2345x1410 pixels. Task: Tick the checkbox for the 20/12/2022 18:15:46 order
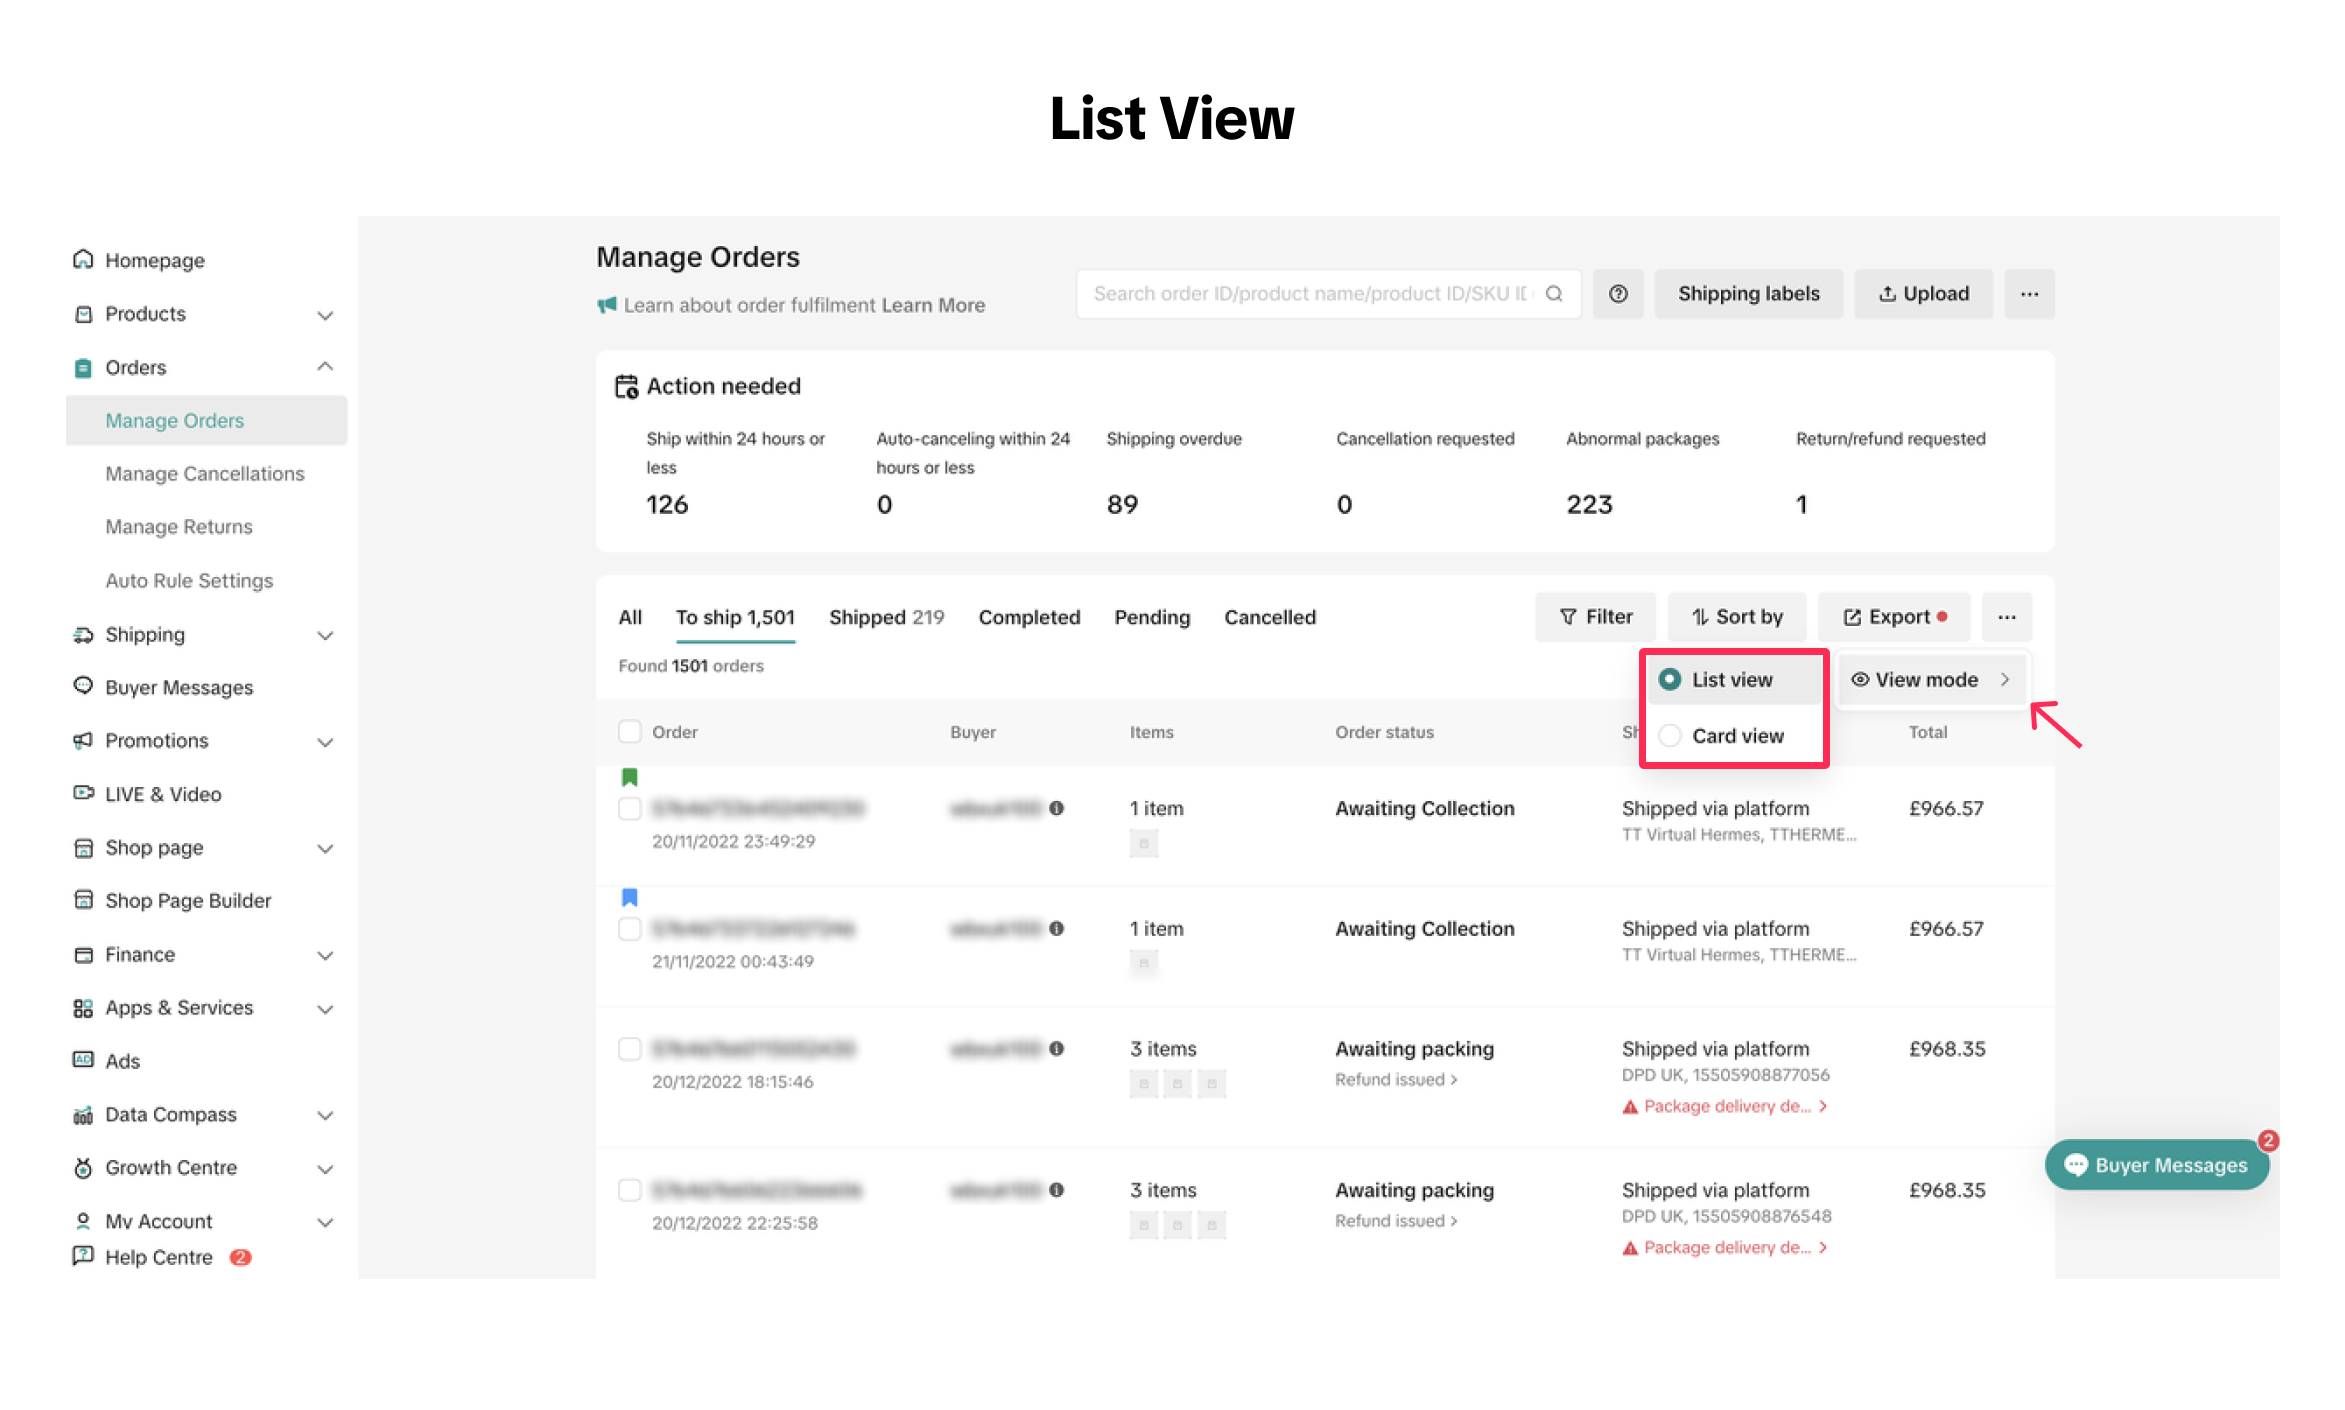(629, 1049)
